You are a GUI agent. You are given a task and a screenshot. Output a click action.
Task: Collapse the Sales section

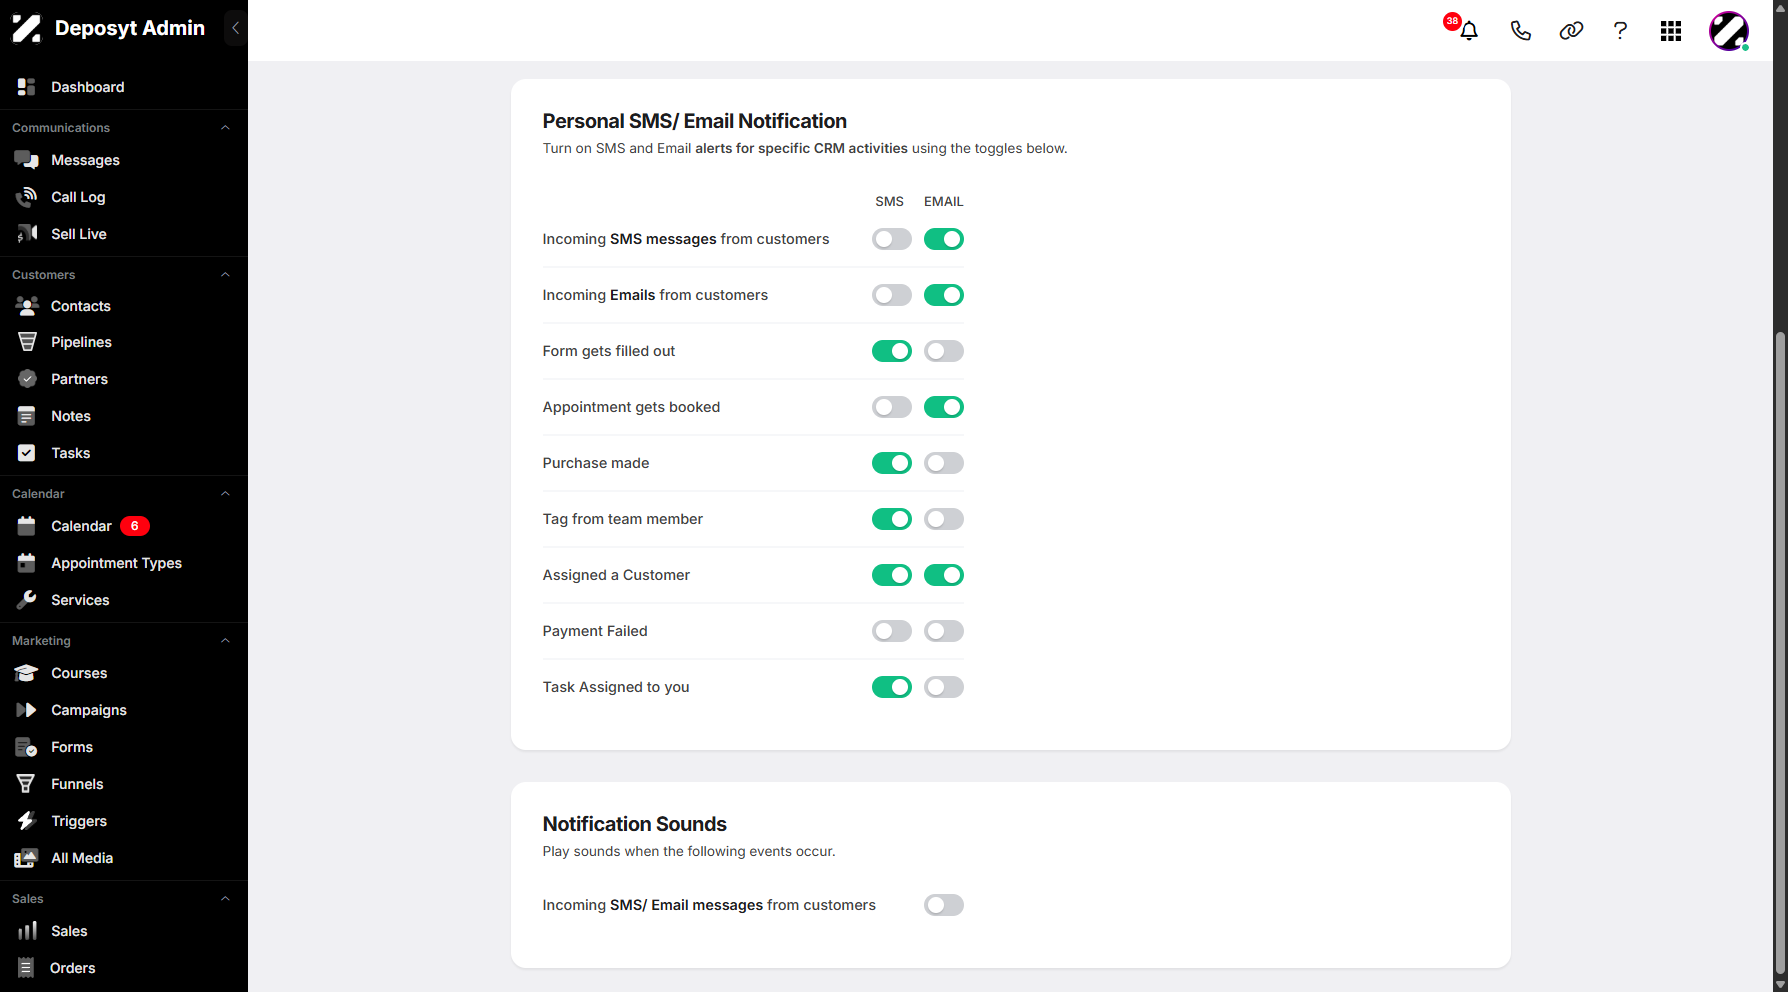pyautogui.click(x=225, y=899)
